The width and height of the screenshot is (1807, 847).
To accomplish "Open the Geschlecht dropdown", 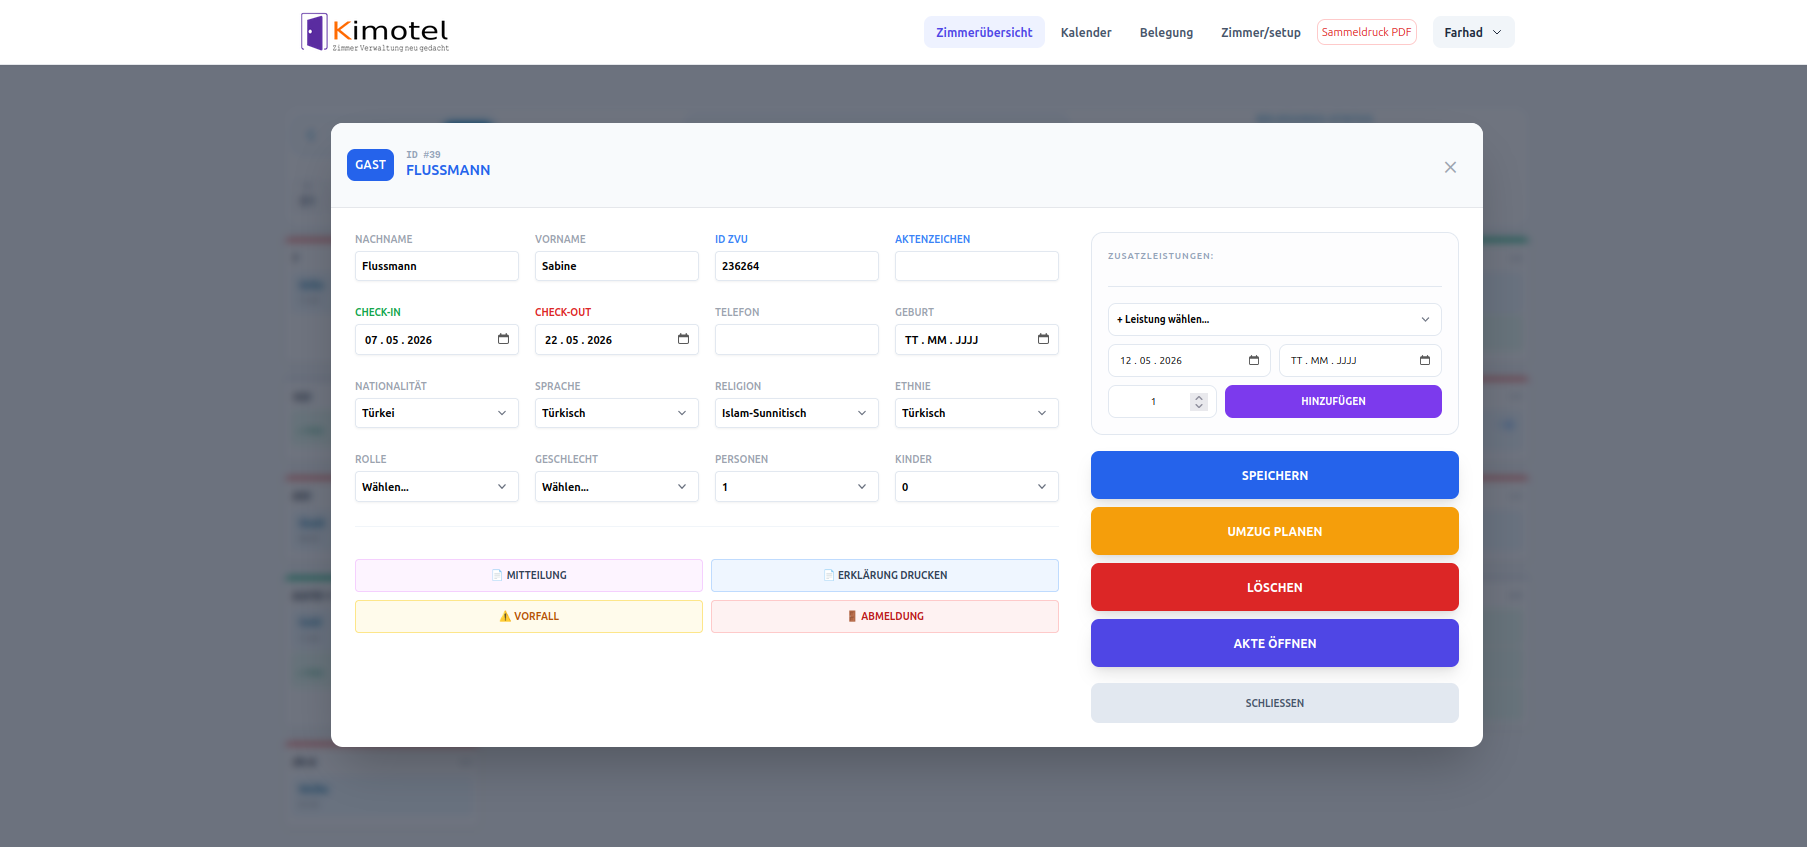I will 617,487.
